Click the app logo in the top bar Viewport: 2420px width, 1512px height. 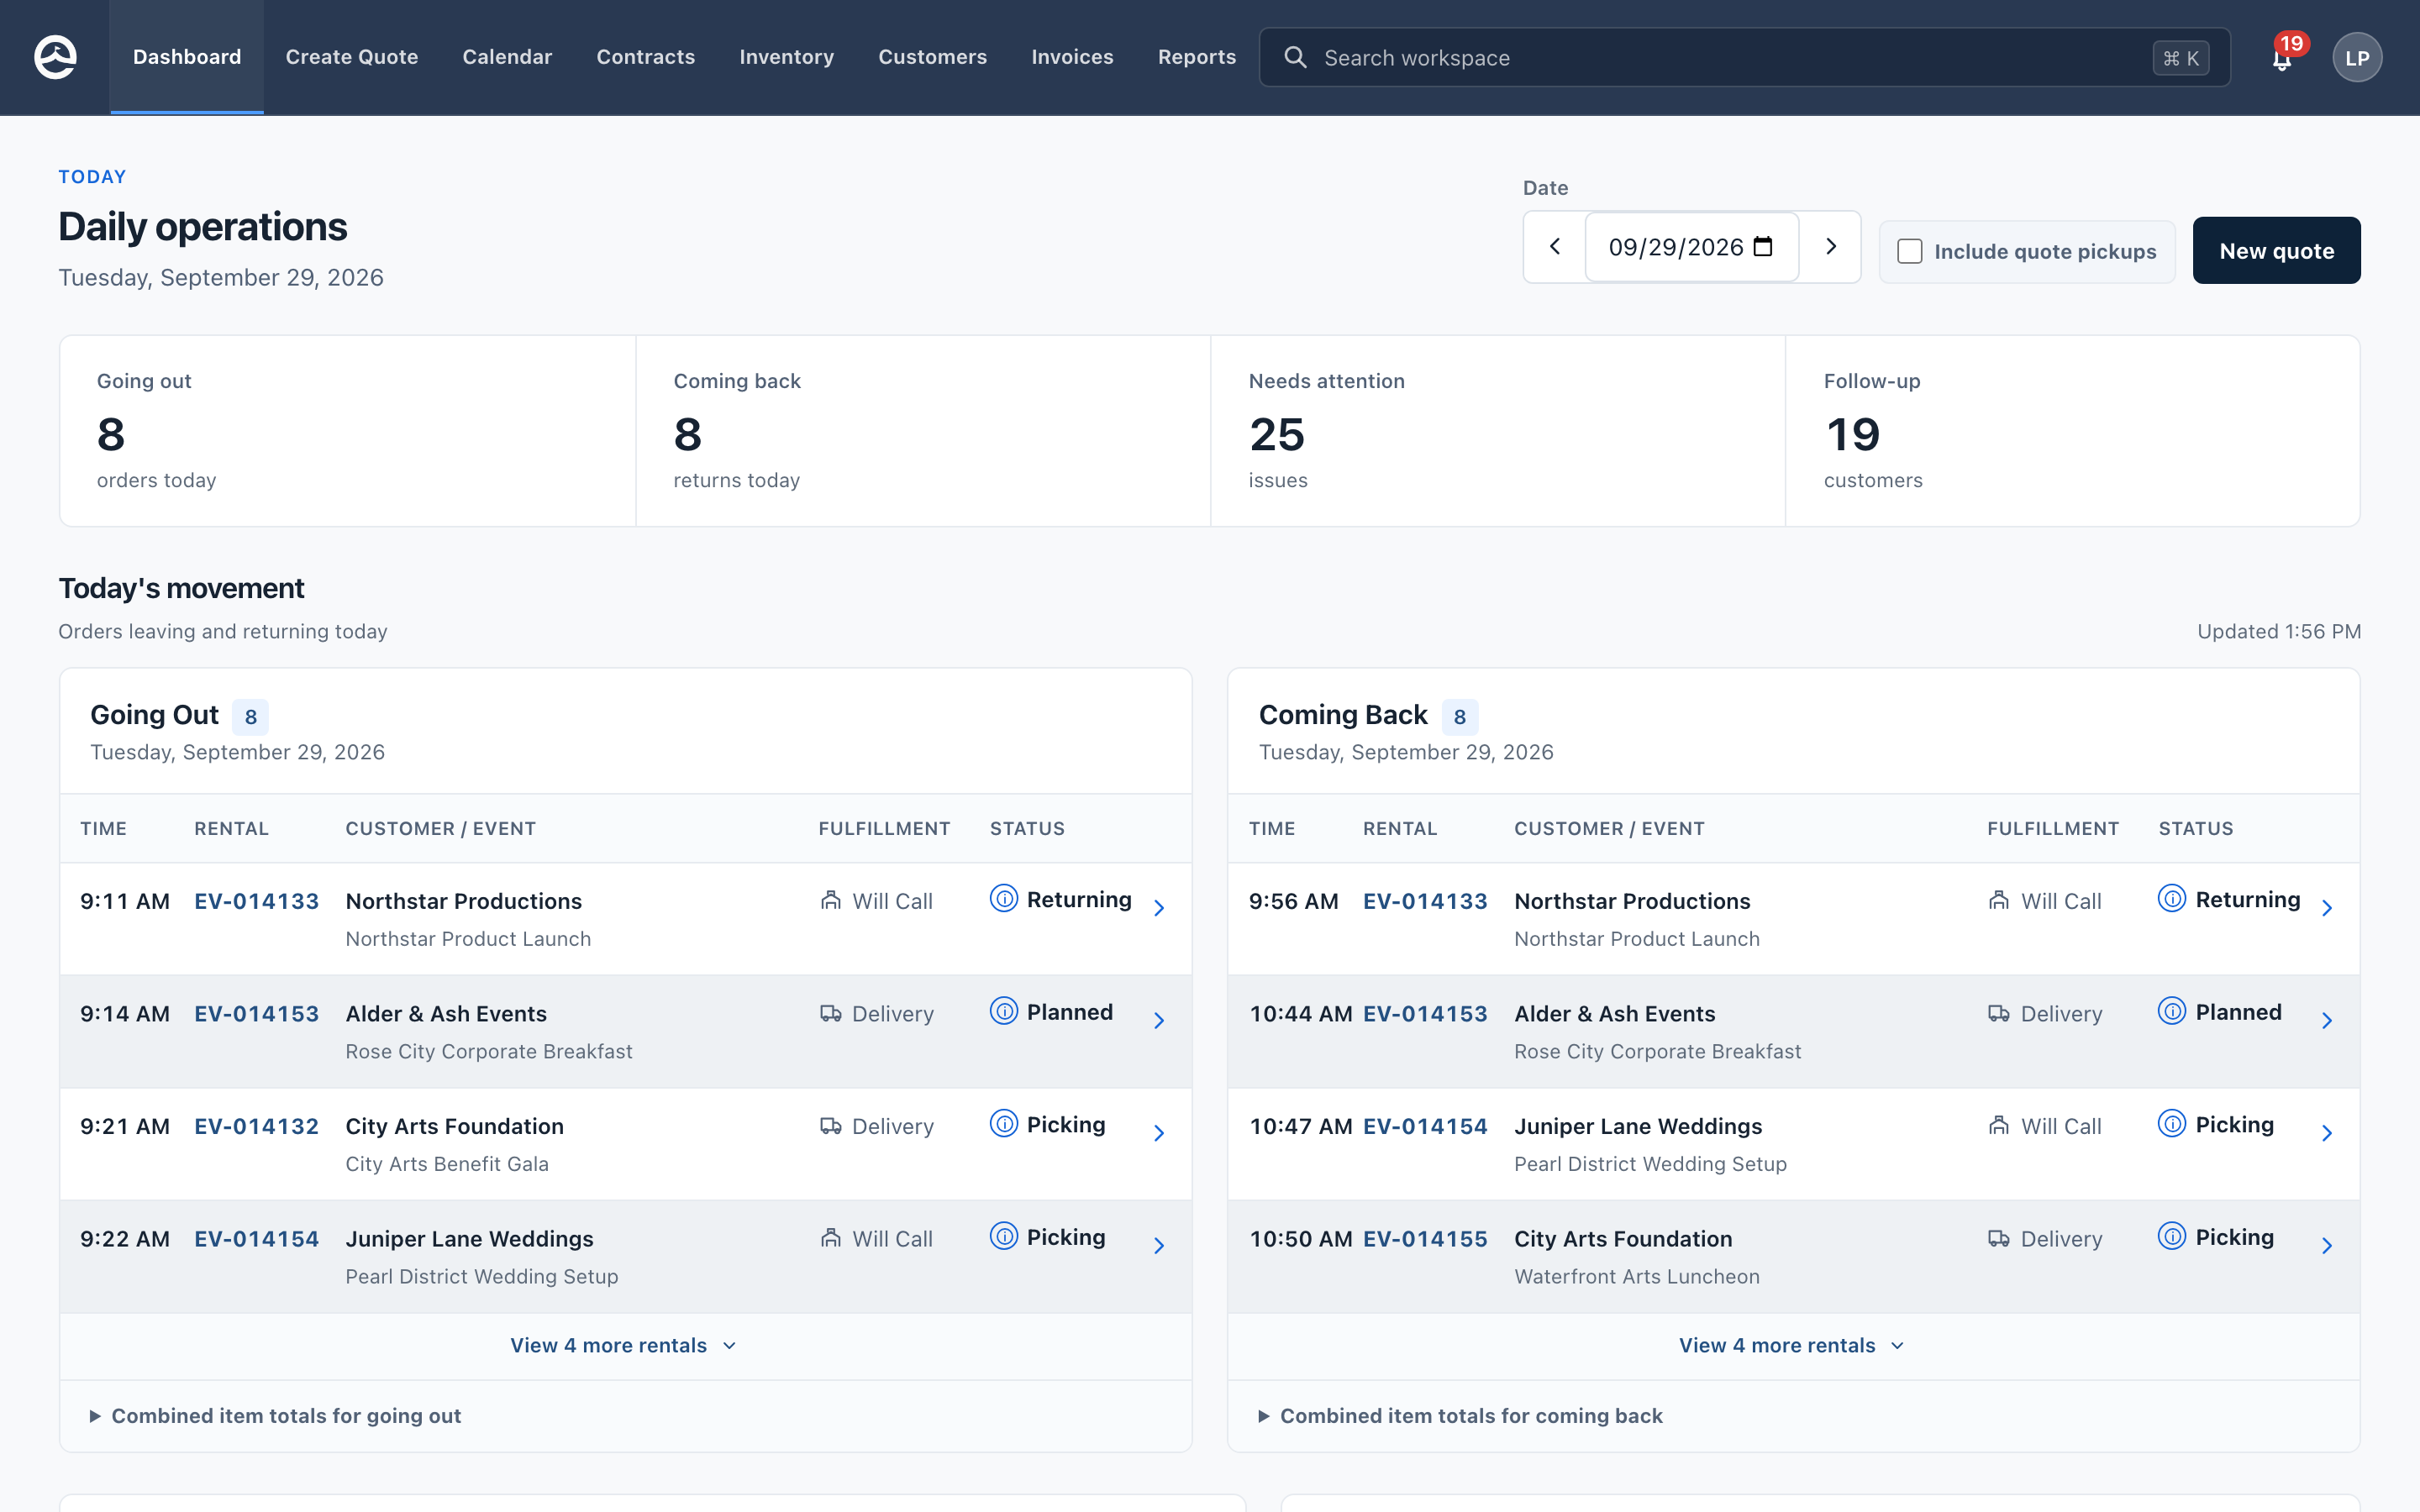pos(55,57)
